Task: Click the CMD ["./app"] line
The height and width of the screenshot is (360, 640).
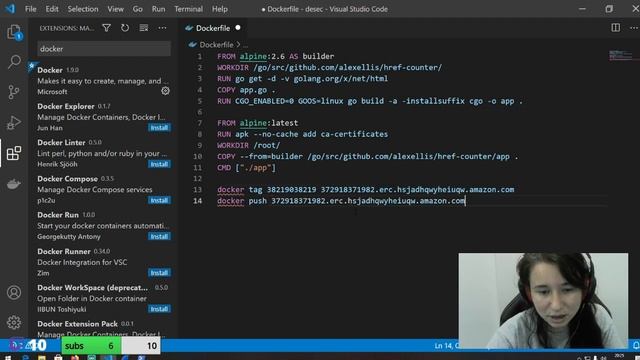Action: (246, 168)
